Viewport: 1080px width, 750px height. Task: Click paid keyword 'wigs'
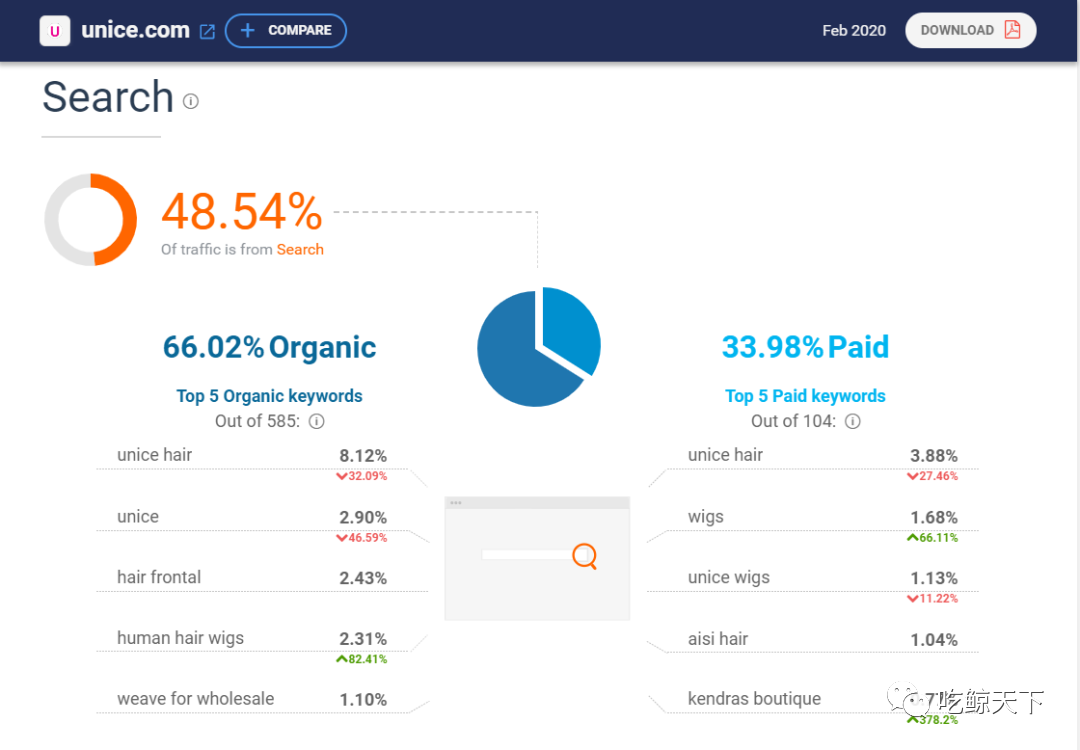coord(706,517)
